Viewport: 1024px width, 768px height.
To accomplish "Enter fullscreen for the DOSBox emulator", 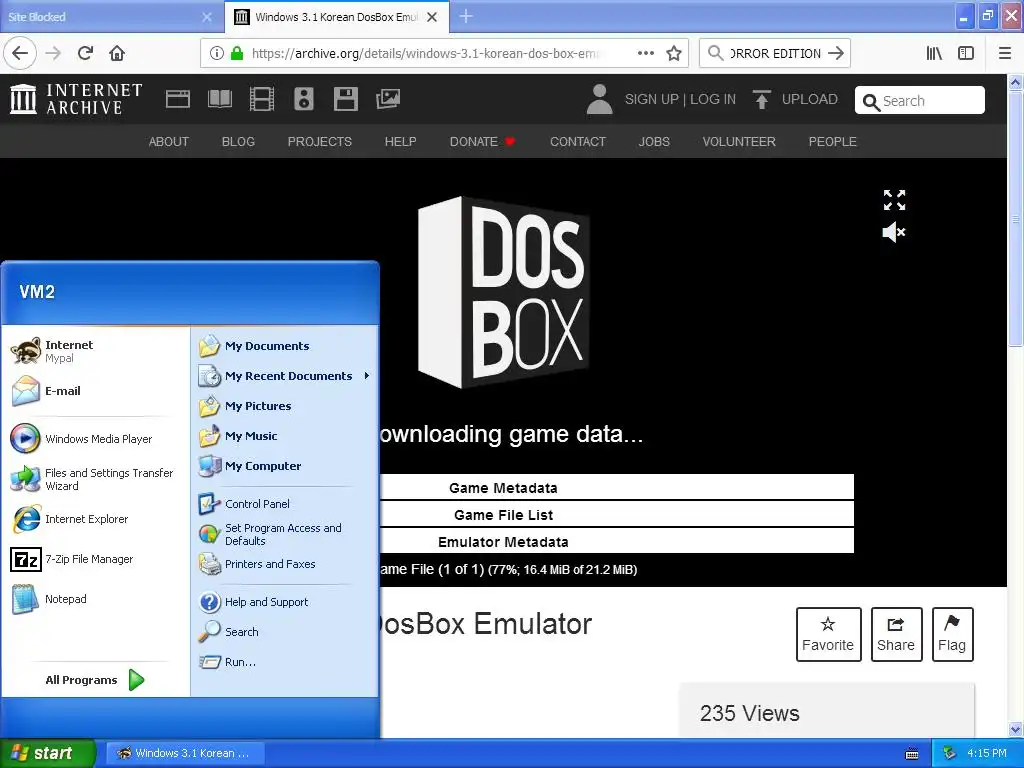I will coord(894,200).
